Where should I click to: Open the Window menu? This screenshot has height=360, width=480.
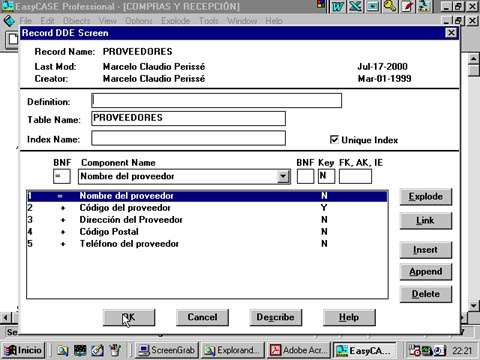pyautogui.click(x=242, y=21)
